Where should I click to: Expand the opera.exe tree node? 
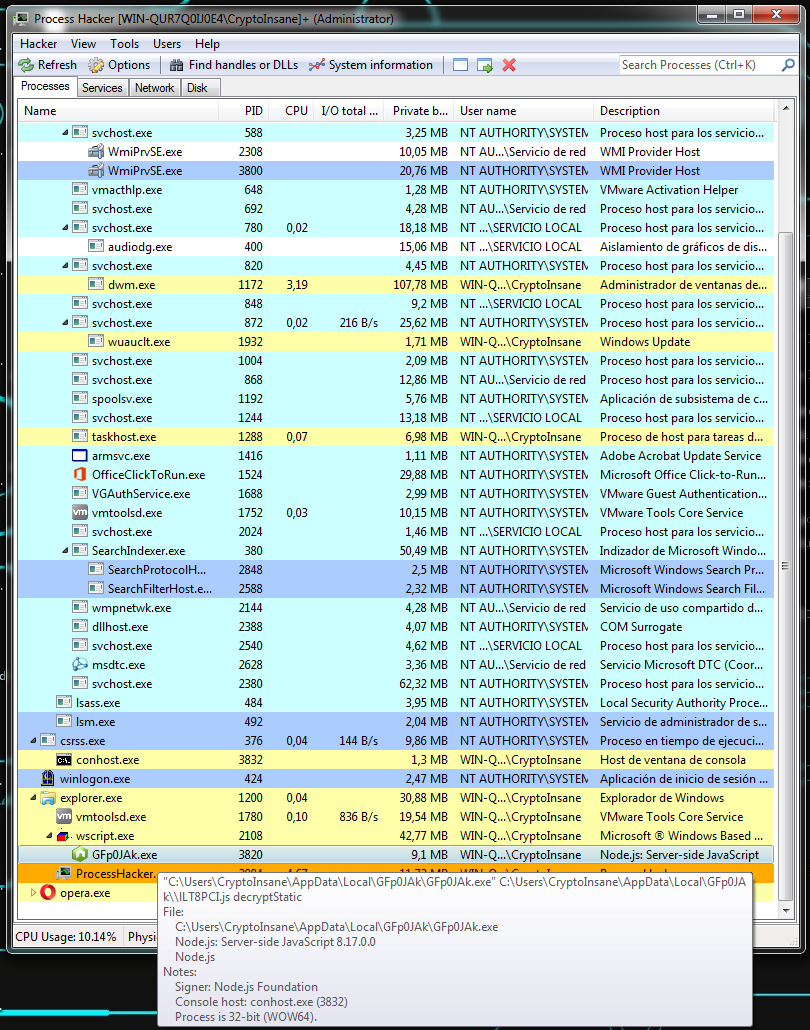pos(34,892)
